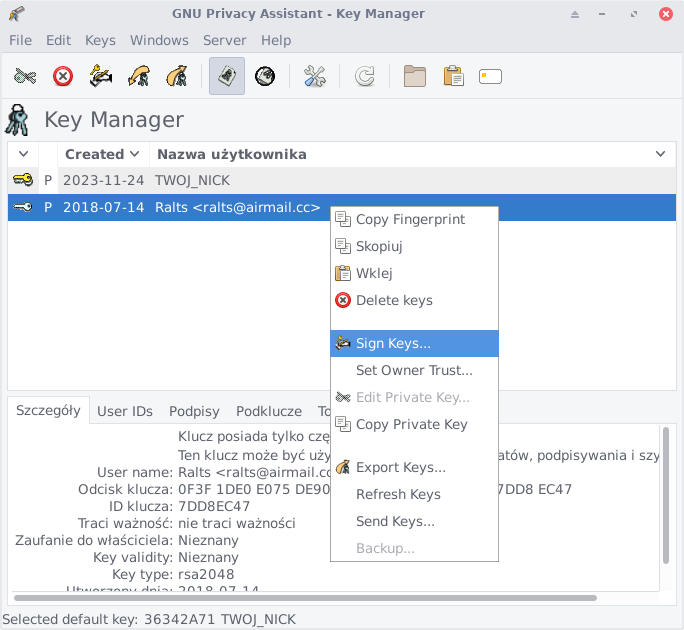Select Set Owner Trust... in context menu
The image size is (684, 630).
(x=414, y=370)
